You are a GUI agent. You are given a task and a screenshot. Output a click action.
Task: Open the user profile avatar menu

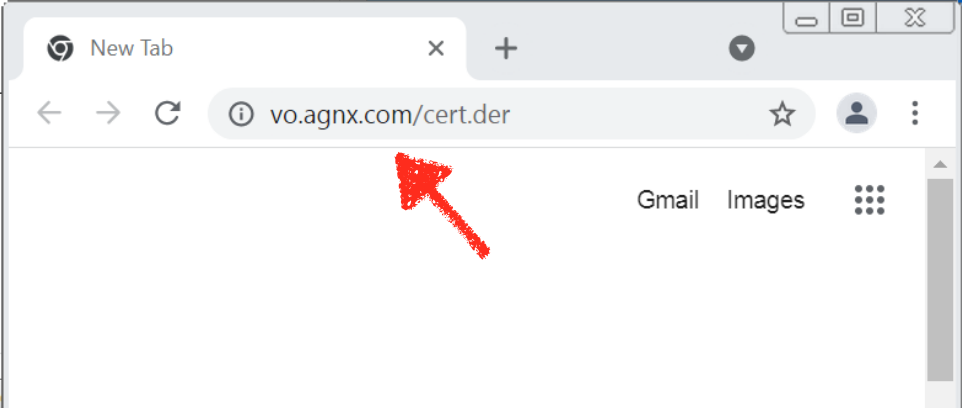(x=856, y=114)
